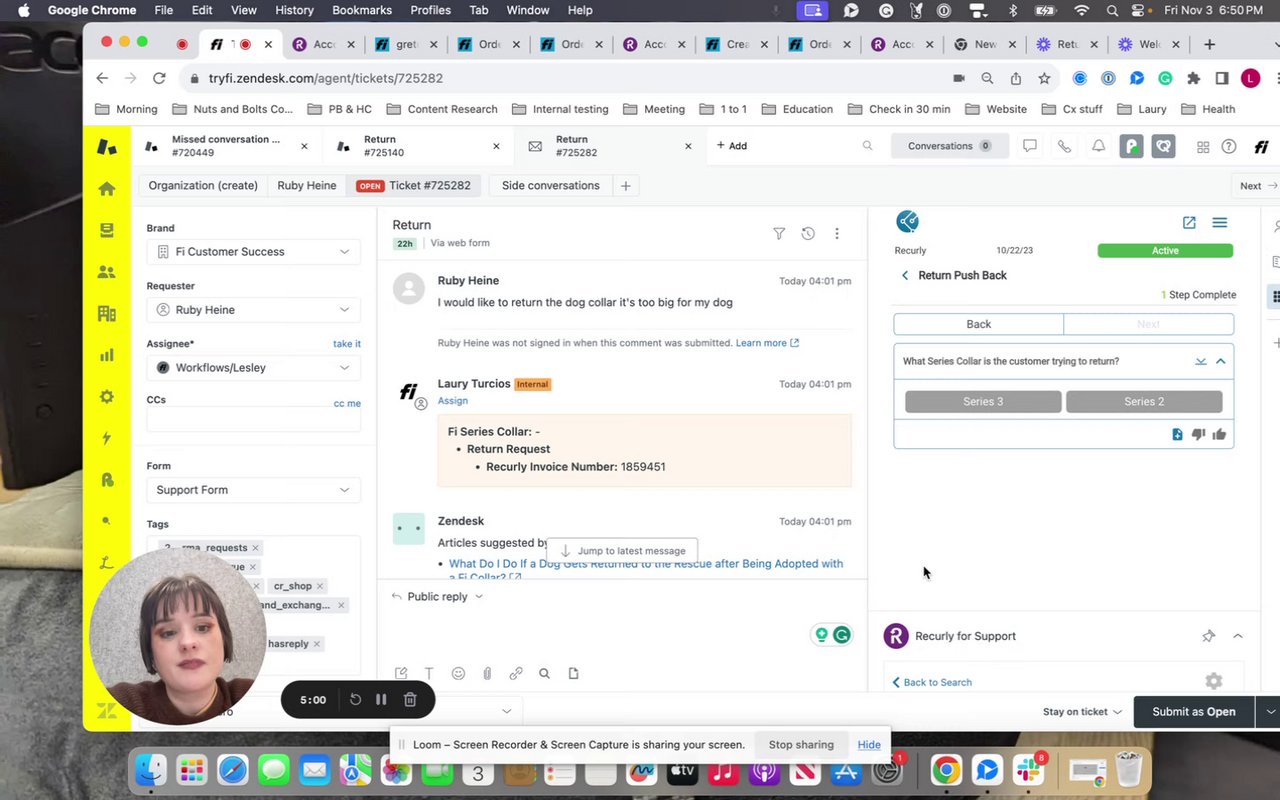The width and height of the screenshot is (1280, 800).
Task: Open the Conversations counter button
Action: [x=949, y=146]
